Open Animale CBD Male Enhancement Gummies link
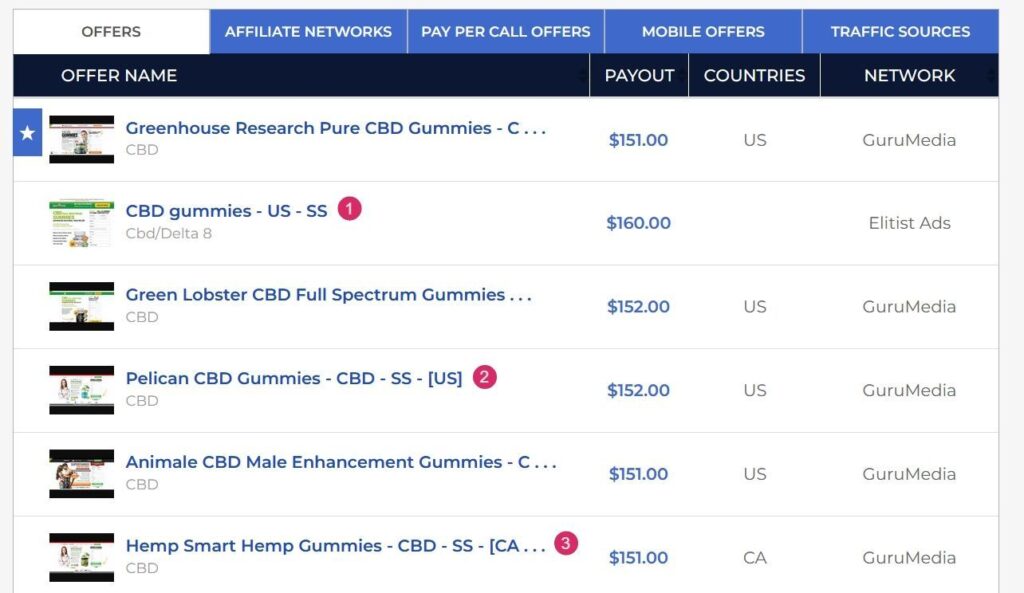This screenshot has width=1024, height=593. click(341, 462)
